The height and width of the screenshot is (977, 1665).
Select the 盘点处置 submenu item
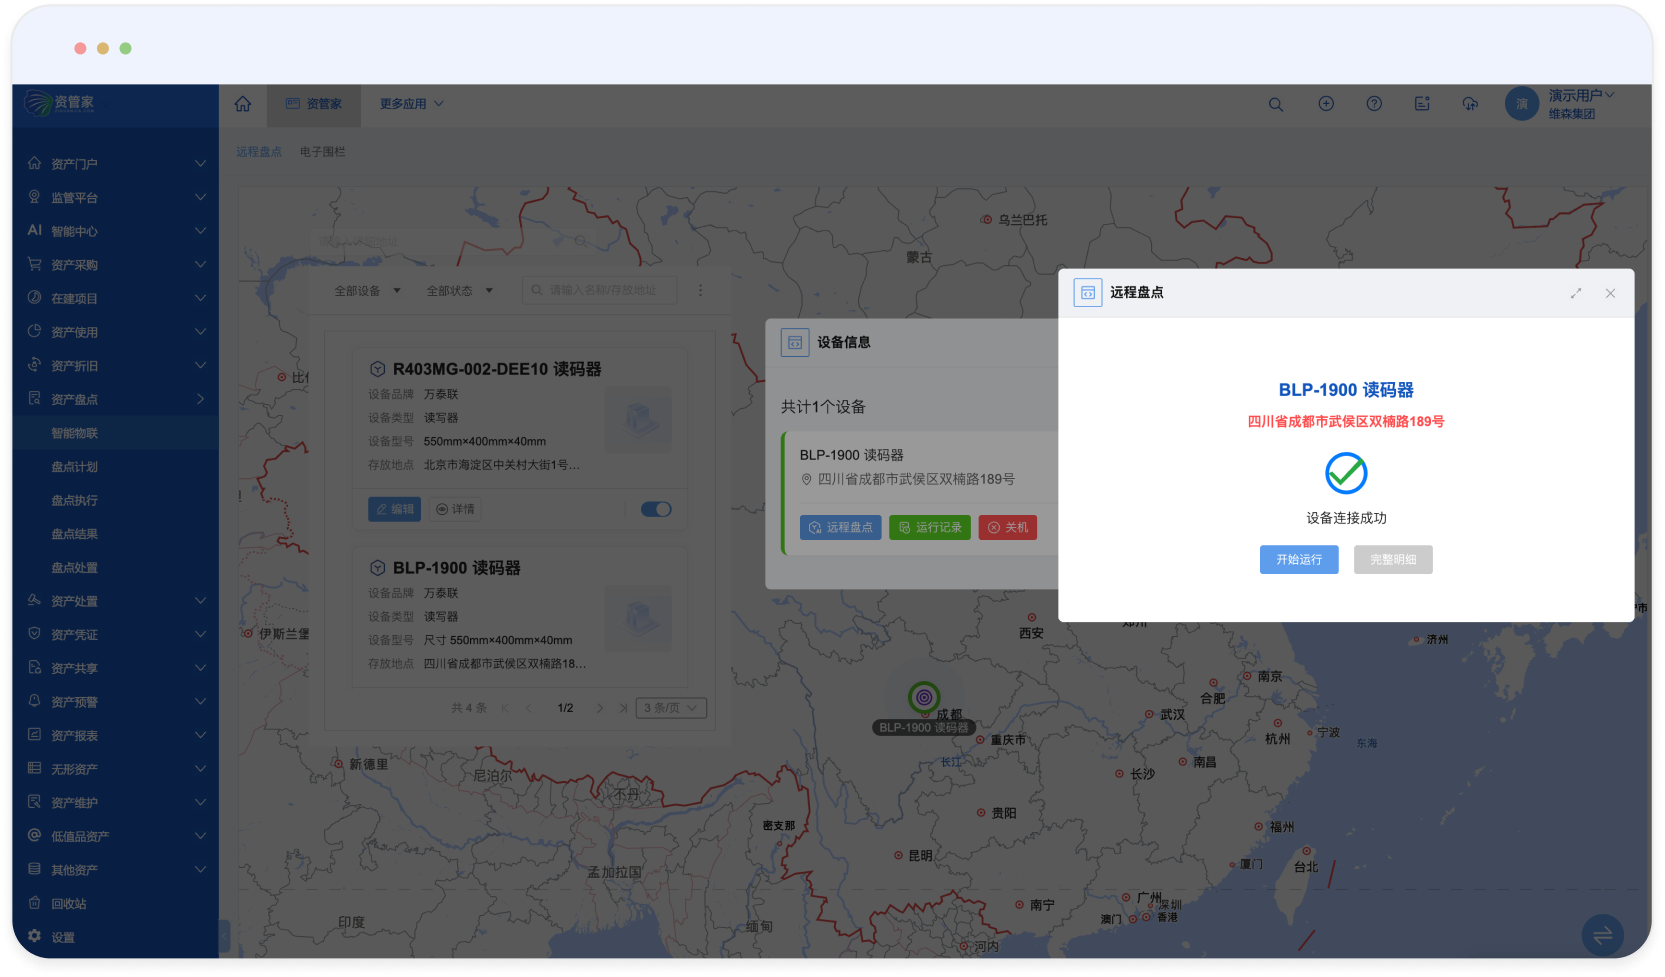point(115,567)
